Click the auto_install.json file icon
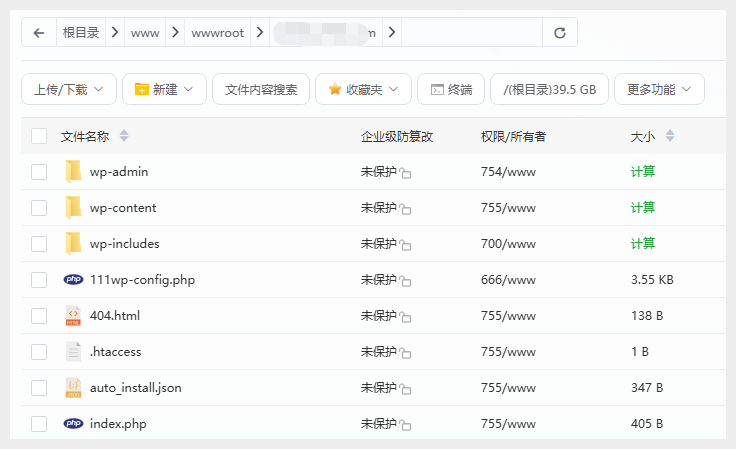 [x=73, y=388]
